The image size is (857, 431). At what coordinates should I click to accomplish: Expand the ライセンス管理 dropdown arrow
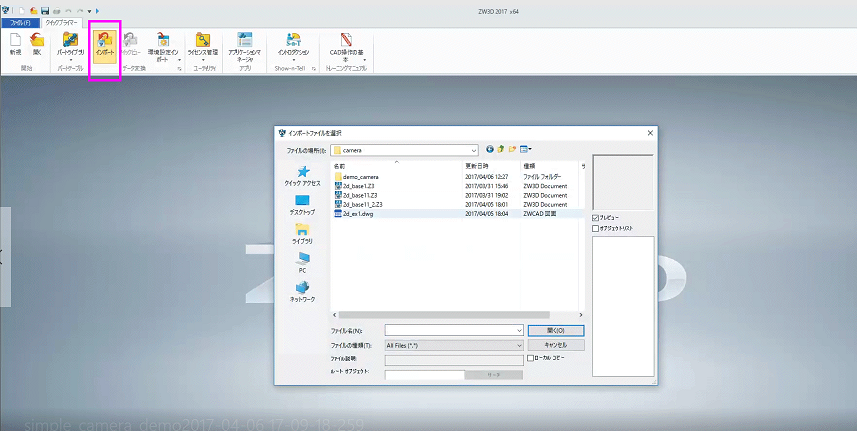203,60
